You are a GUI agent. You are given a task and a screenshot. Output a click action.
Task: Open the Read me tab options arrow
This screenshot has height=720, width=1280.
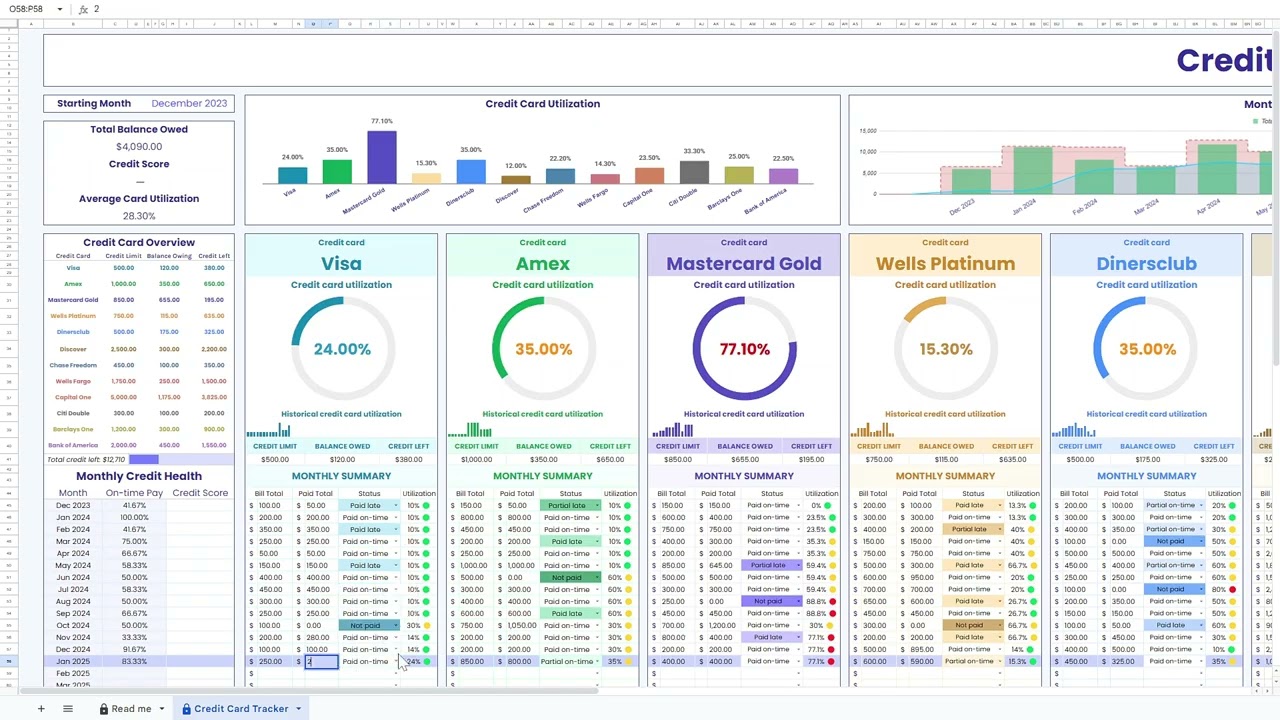tap(161, 709)
